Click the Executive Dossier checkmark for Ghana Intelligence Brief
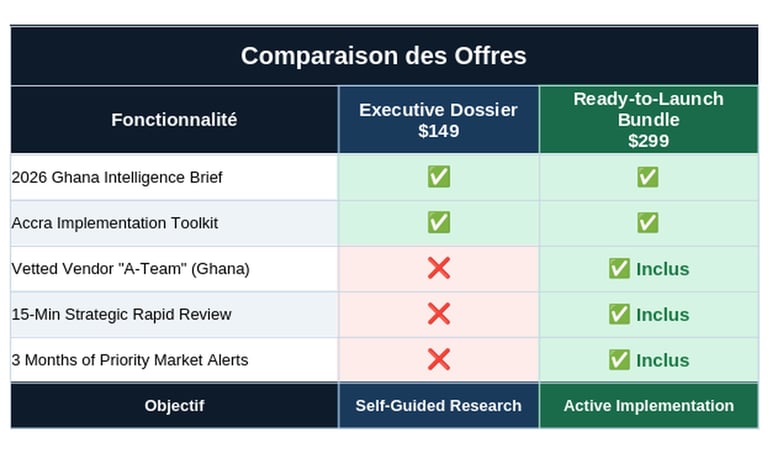The height and width of the screenshot is (453, 768). coord(438,177)
